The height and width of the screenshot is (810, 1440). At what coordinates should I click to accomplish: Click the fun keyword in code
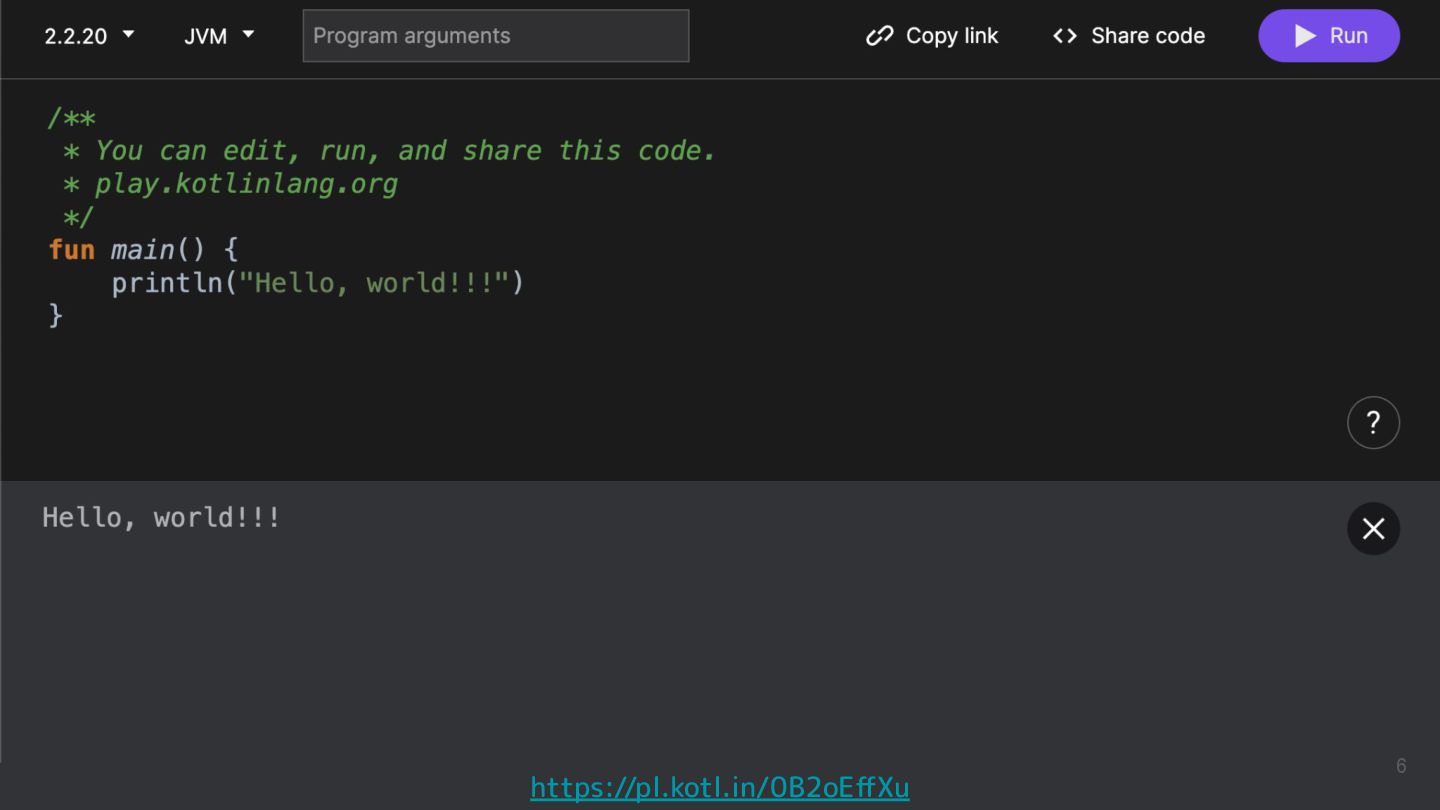[x=71, y=250]
